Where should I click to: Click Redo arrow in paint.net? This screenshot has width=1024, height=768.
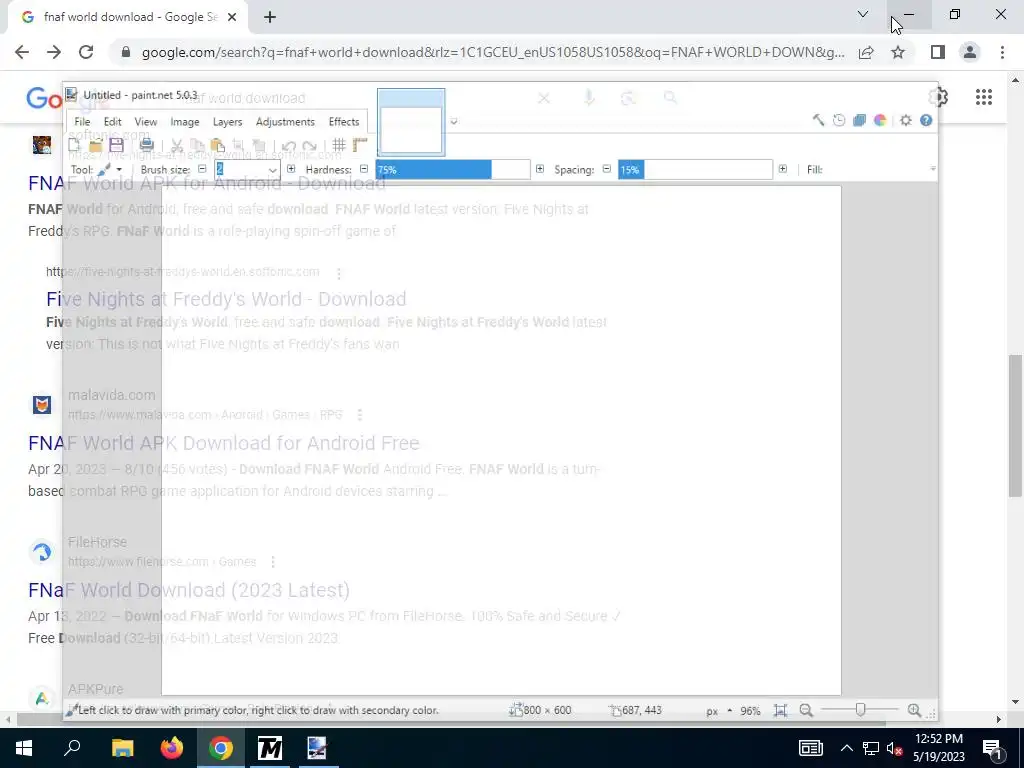[310, 145]
